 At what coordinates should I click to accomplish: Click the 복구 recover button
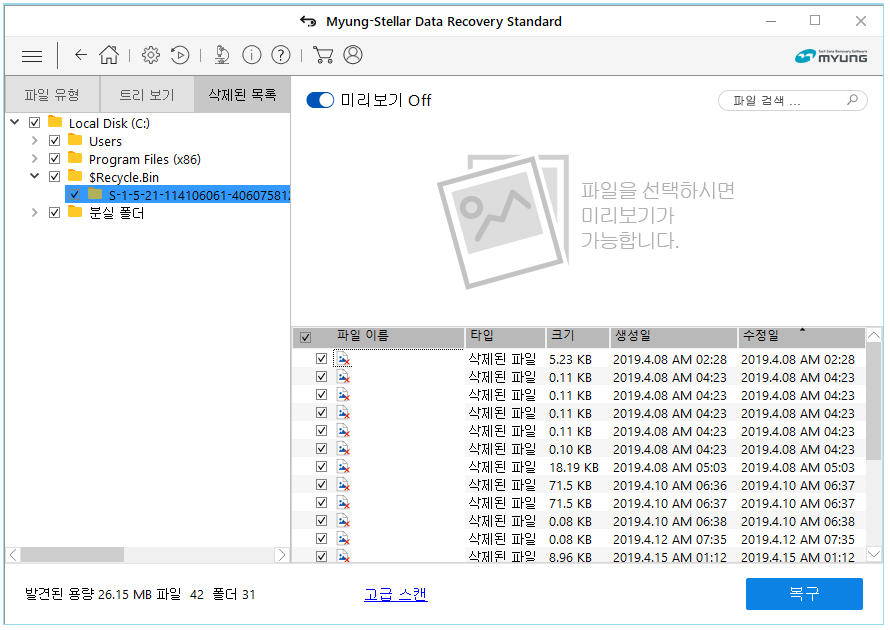point(804,594)
